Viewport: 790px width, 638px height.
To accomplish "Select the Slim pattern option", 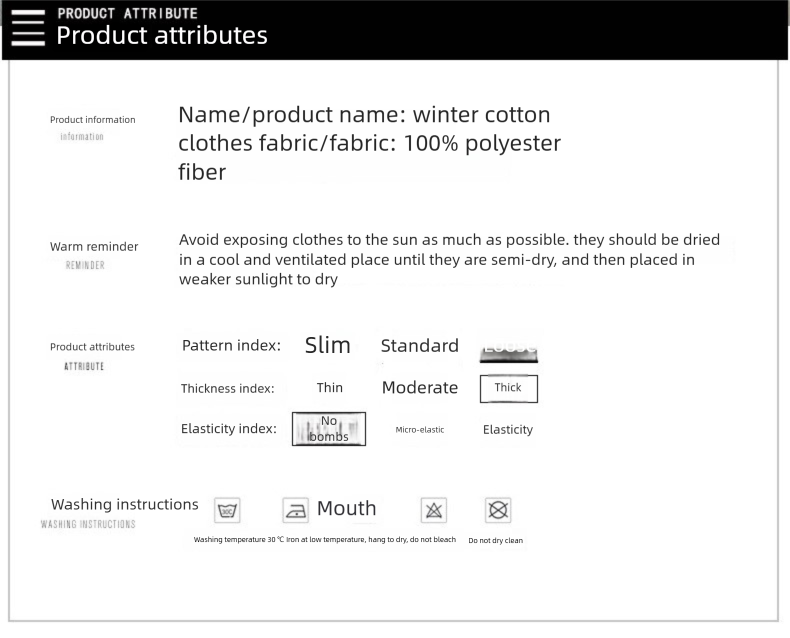I will click(x=328, y=346).
